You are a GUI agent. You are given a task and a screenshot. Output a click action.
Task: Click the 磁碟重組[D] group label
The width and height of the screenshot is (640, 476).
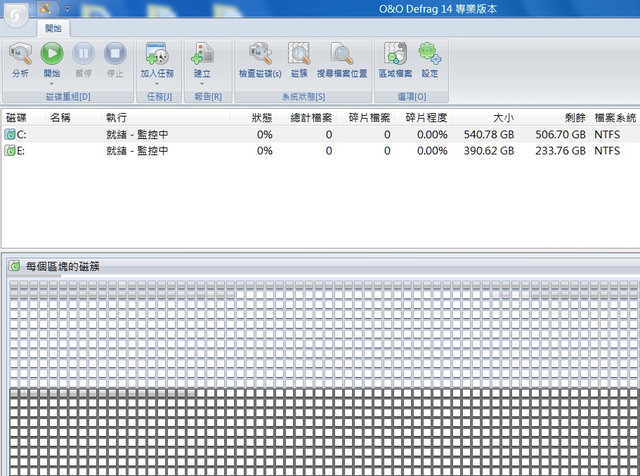tap(68, 97)
